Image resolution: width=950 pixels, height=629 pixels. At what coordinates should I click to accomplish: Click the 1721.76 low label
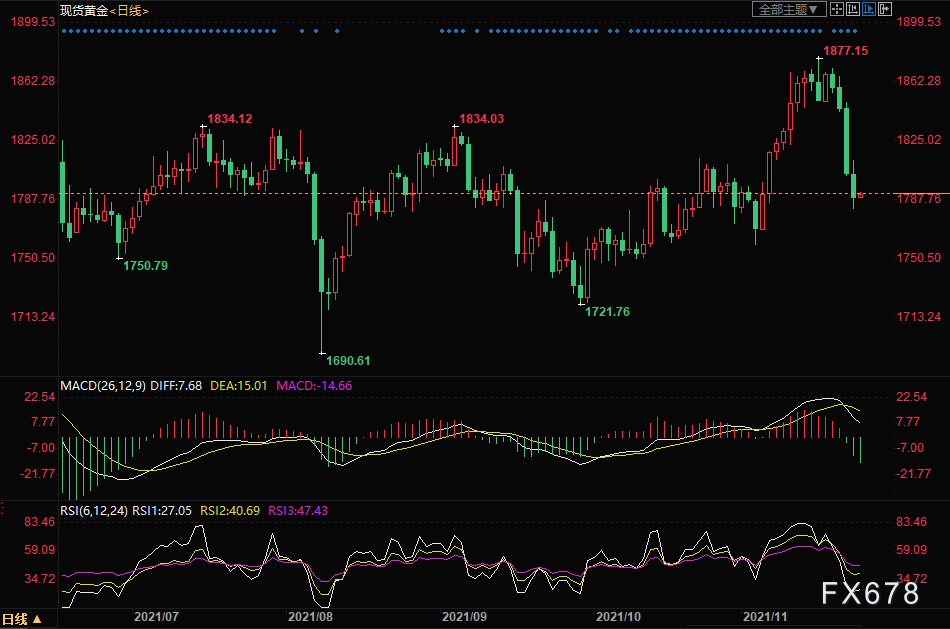click(607, 312)
